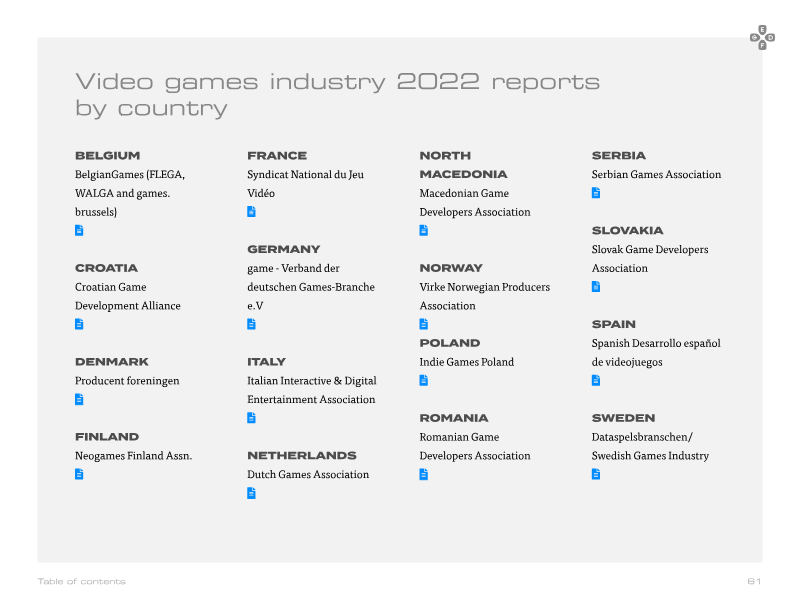This screenshot has height=600, width=800.
Task: Select 'Dataspelsbranschen/ Swedish Games Industry' text
Action: pos(651,446)
